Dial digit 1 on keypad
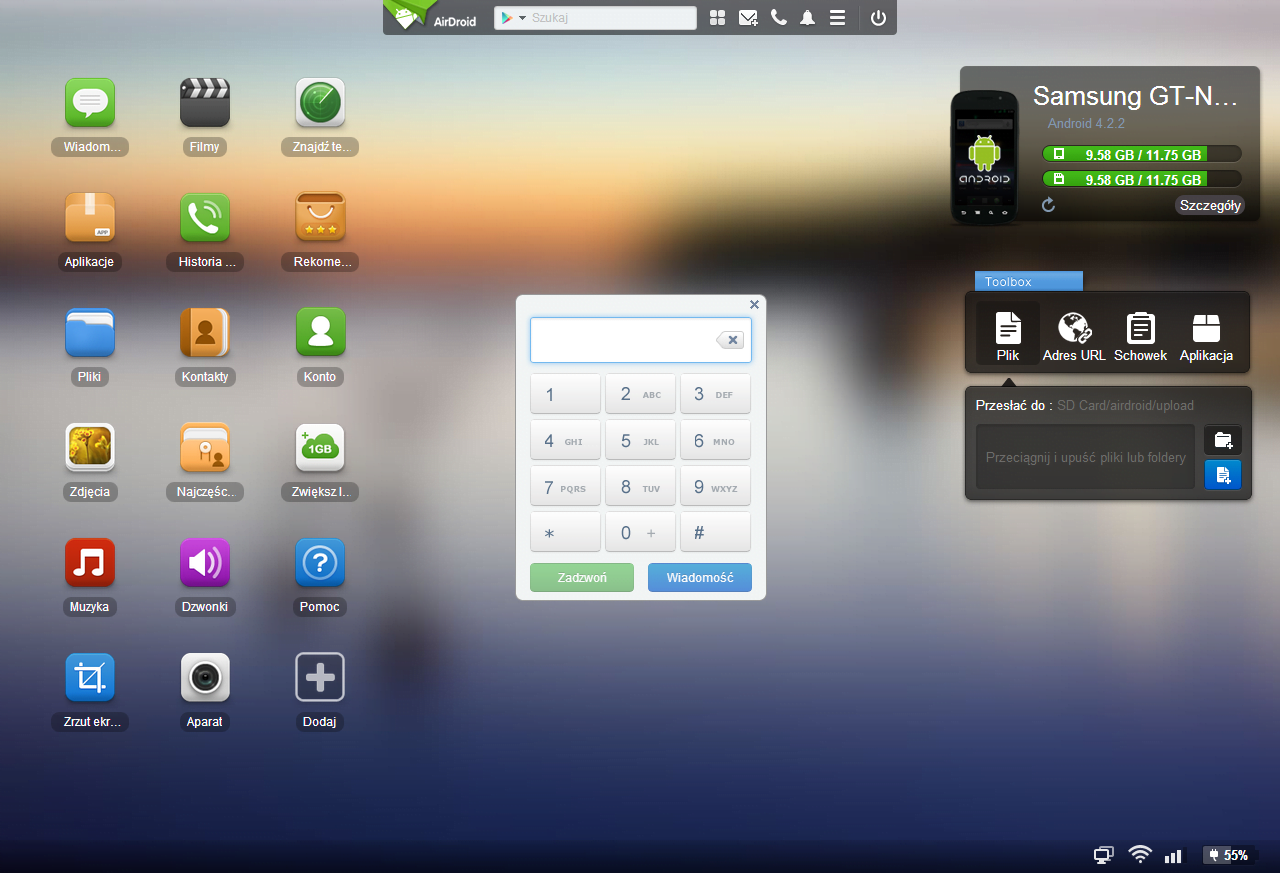Viewport: 1280px width, 873px height. (x=565, y=394)
